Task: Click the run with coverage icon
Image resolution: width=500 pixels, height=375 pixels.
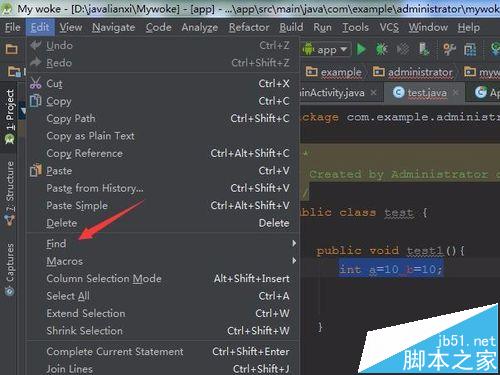Action: tap(403, 49)
